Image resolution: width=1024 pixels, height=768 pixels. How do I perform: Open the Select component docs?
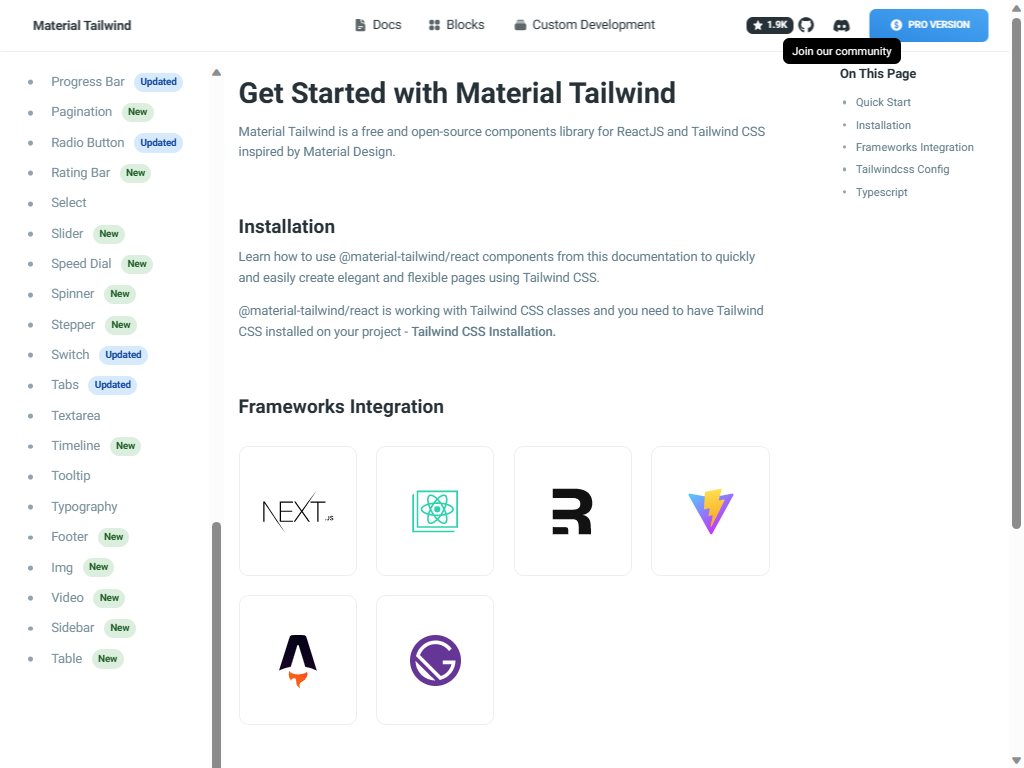click(x=68, y=202)
